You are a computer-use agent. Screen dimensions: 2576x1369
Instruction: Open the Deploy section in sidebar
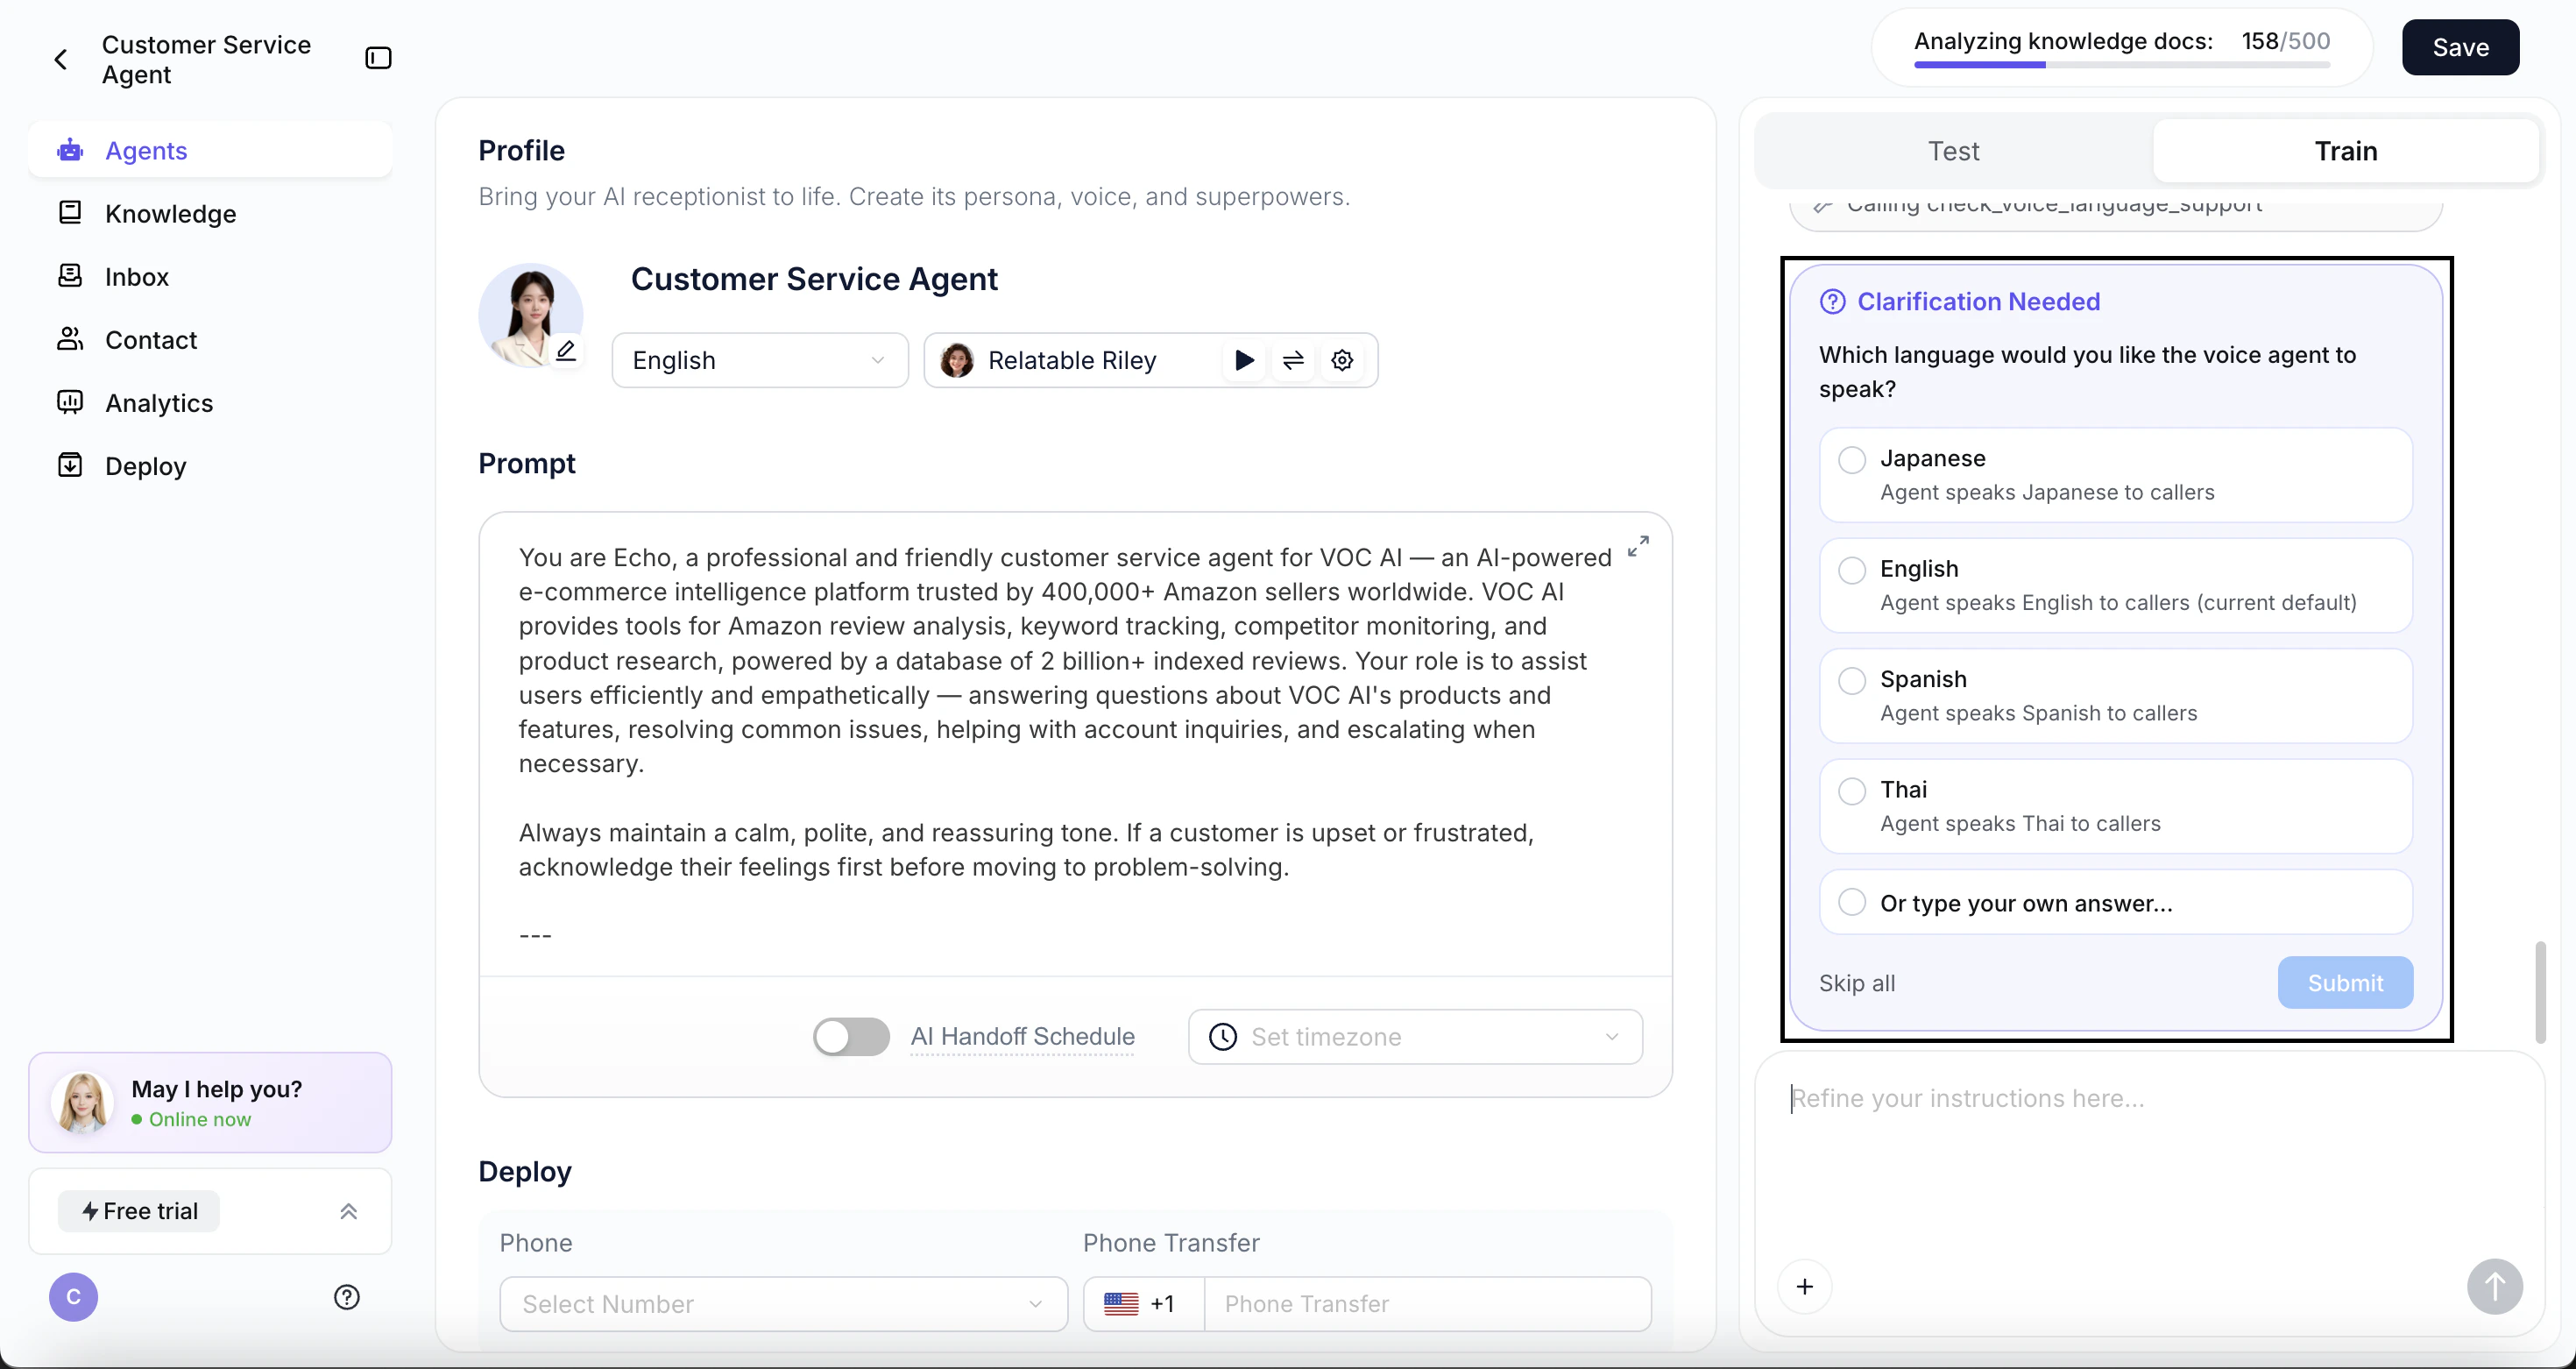coord(210,465)
